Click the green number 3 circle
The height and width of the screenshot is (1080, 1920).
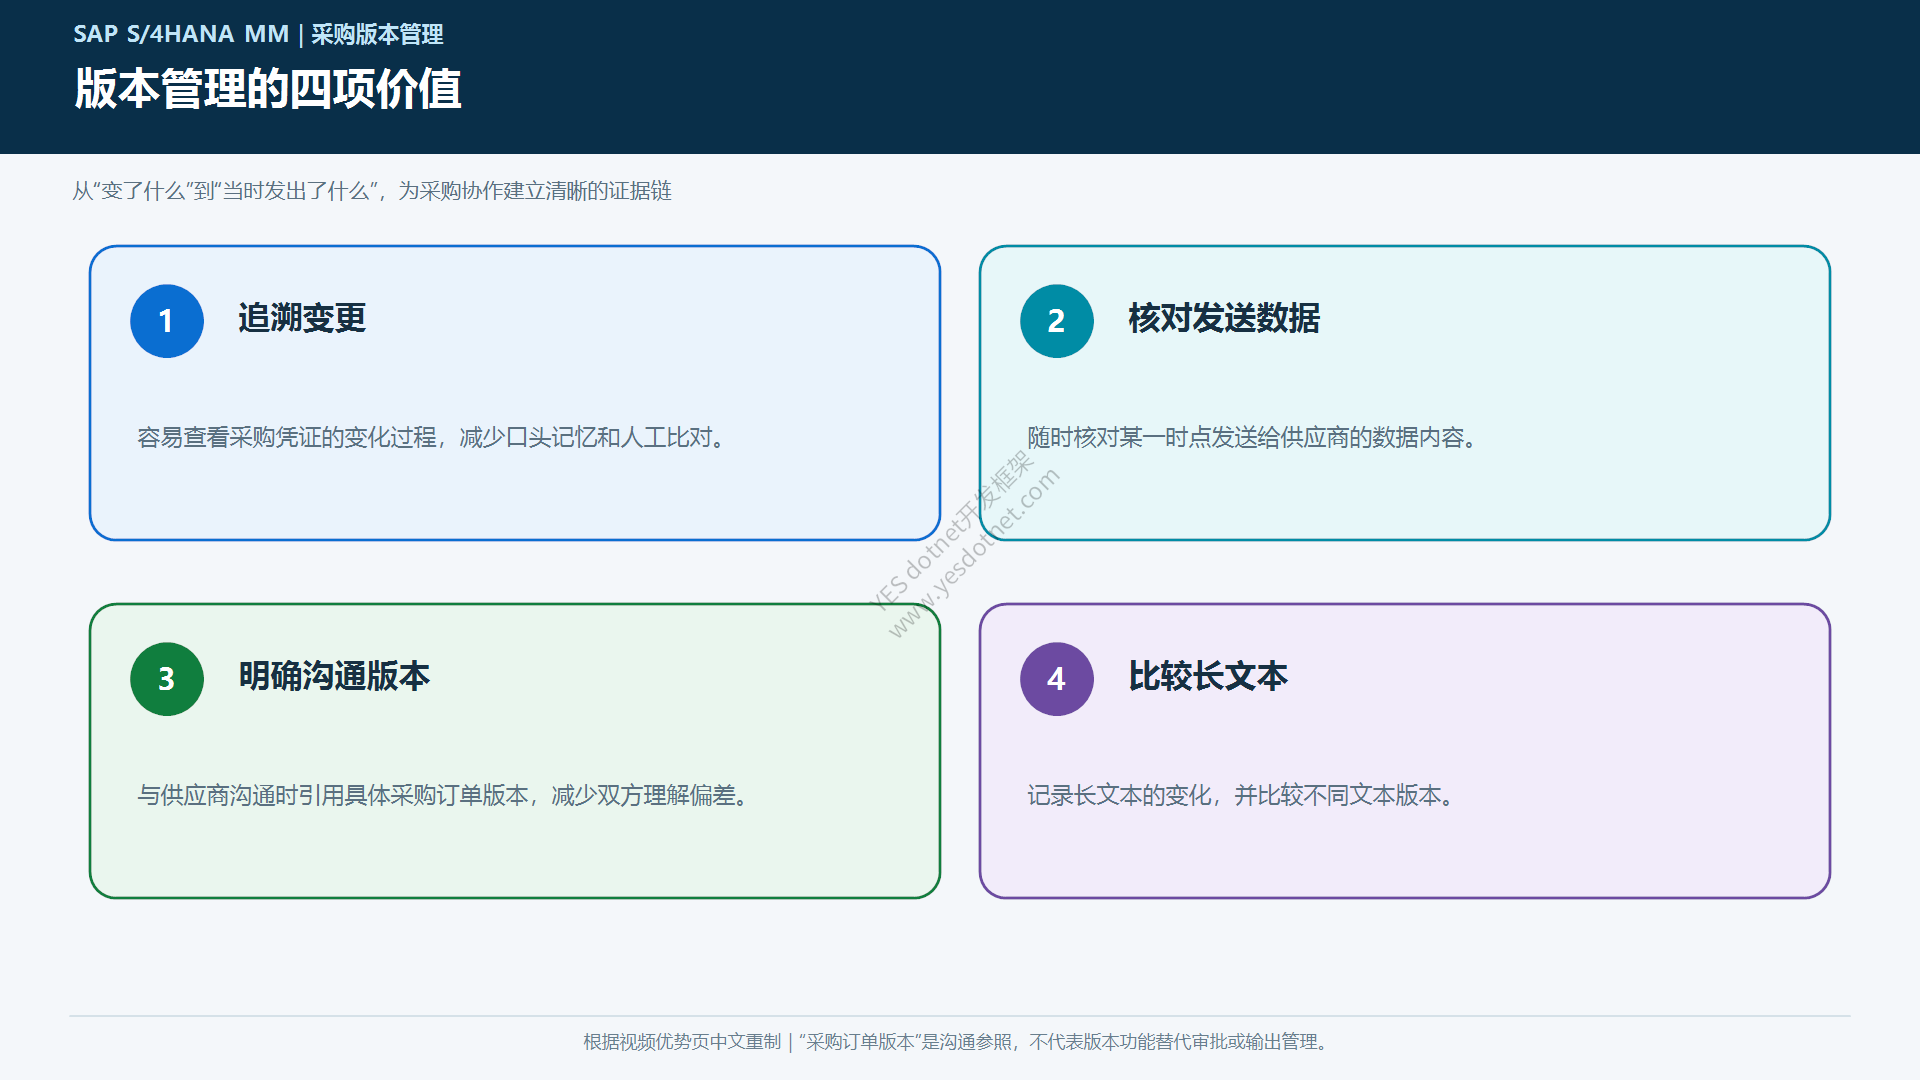tap(167, 679)
